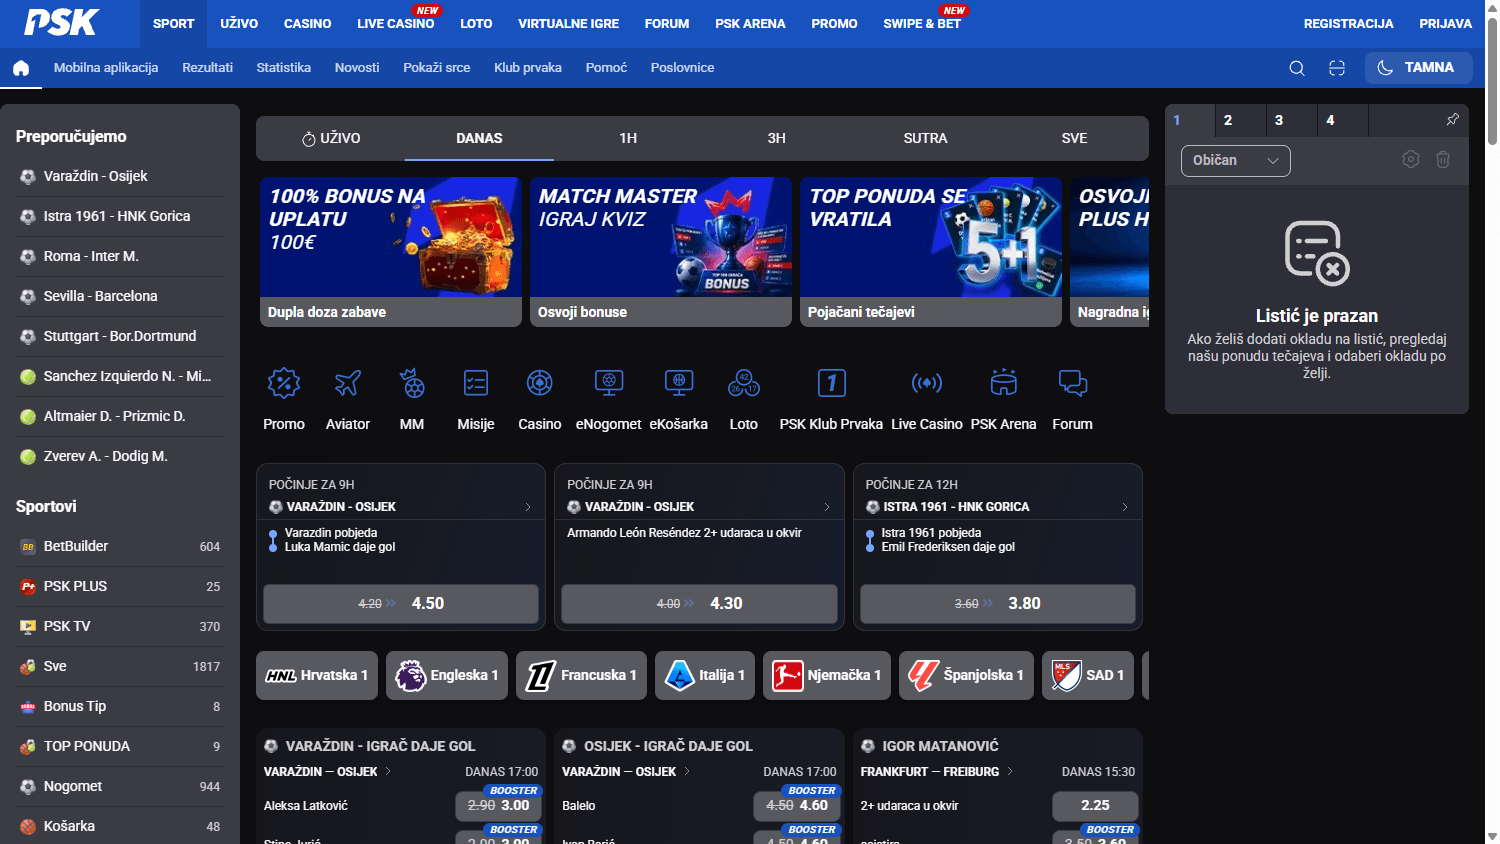Viewport: 1500px width, 844px height.
Task: Open the eKošarka shortcut icon
Action: pos(679,383)
